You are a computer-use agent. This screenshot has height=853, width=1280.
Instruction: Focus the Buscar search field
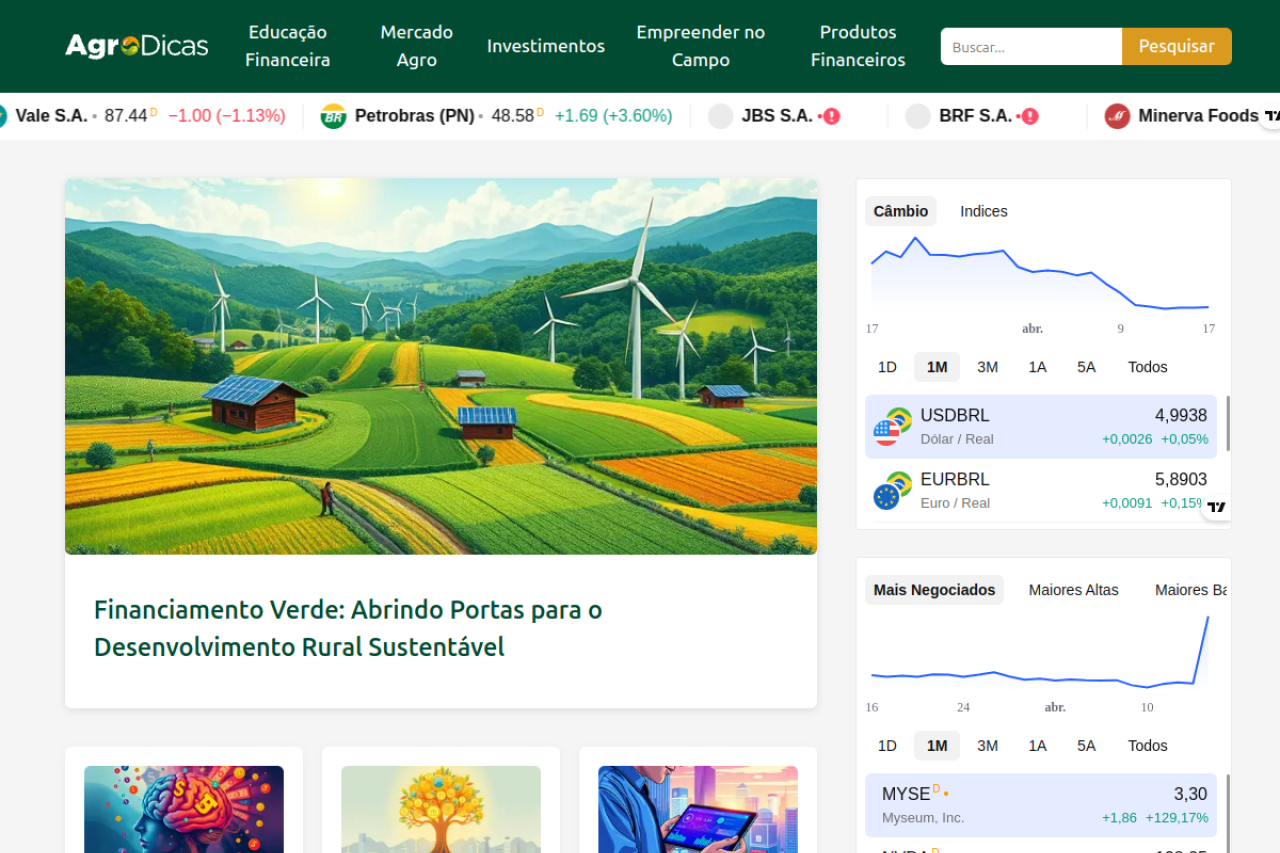click(x=1030, y=46)
